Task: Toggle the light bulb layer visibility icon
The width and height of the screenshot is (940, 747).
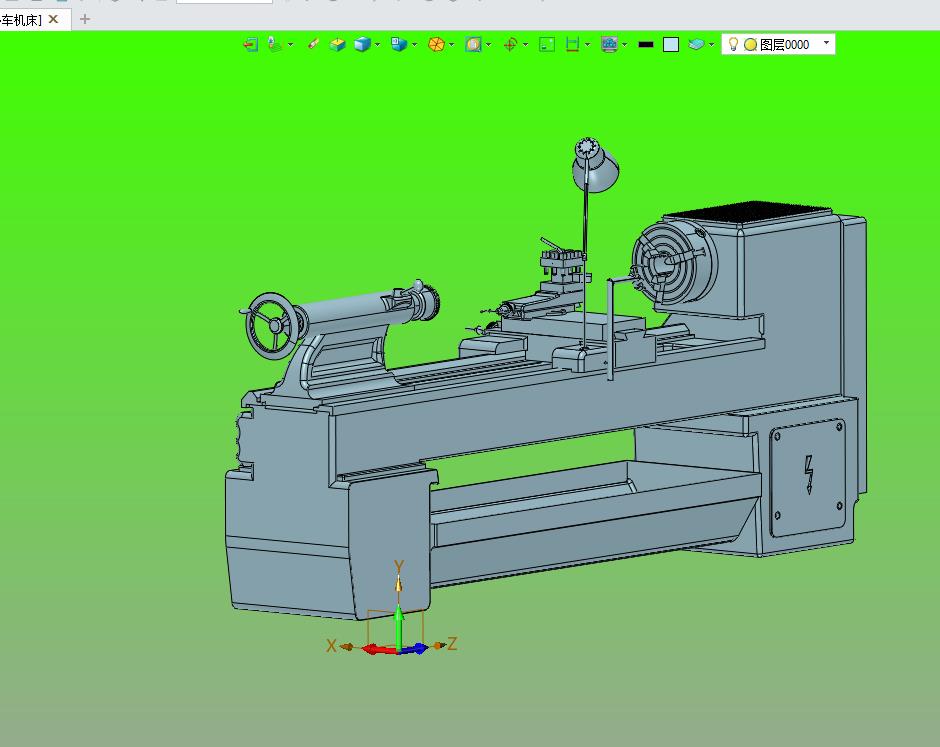Action: 733,44
